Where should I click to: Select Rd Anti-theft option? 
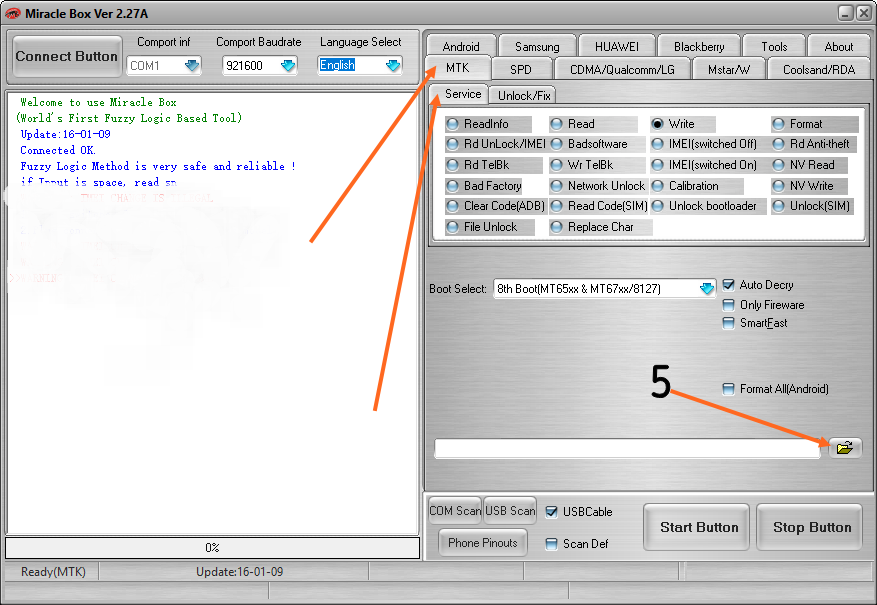tap(812, 144)
